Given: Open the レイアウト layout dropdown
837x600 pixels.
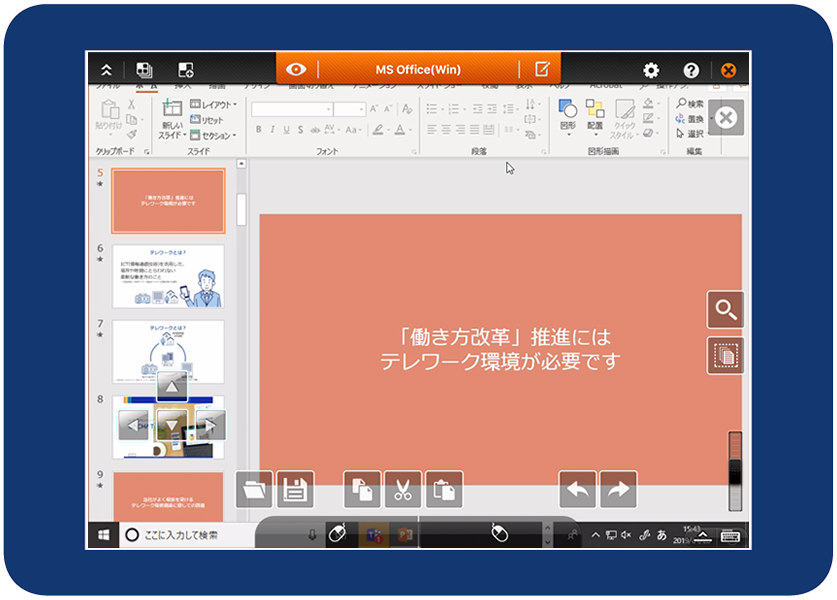Looking at the screenshot, I should [x=214, y=105].
